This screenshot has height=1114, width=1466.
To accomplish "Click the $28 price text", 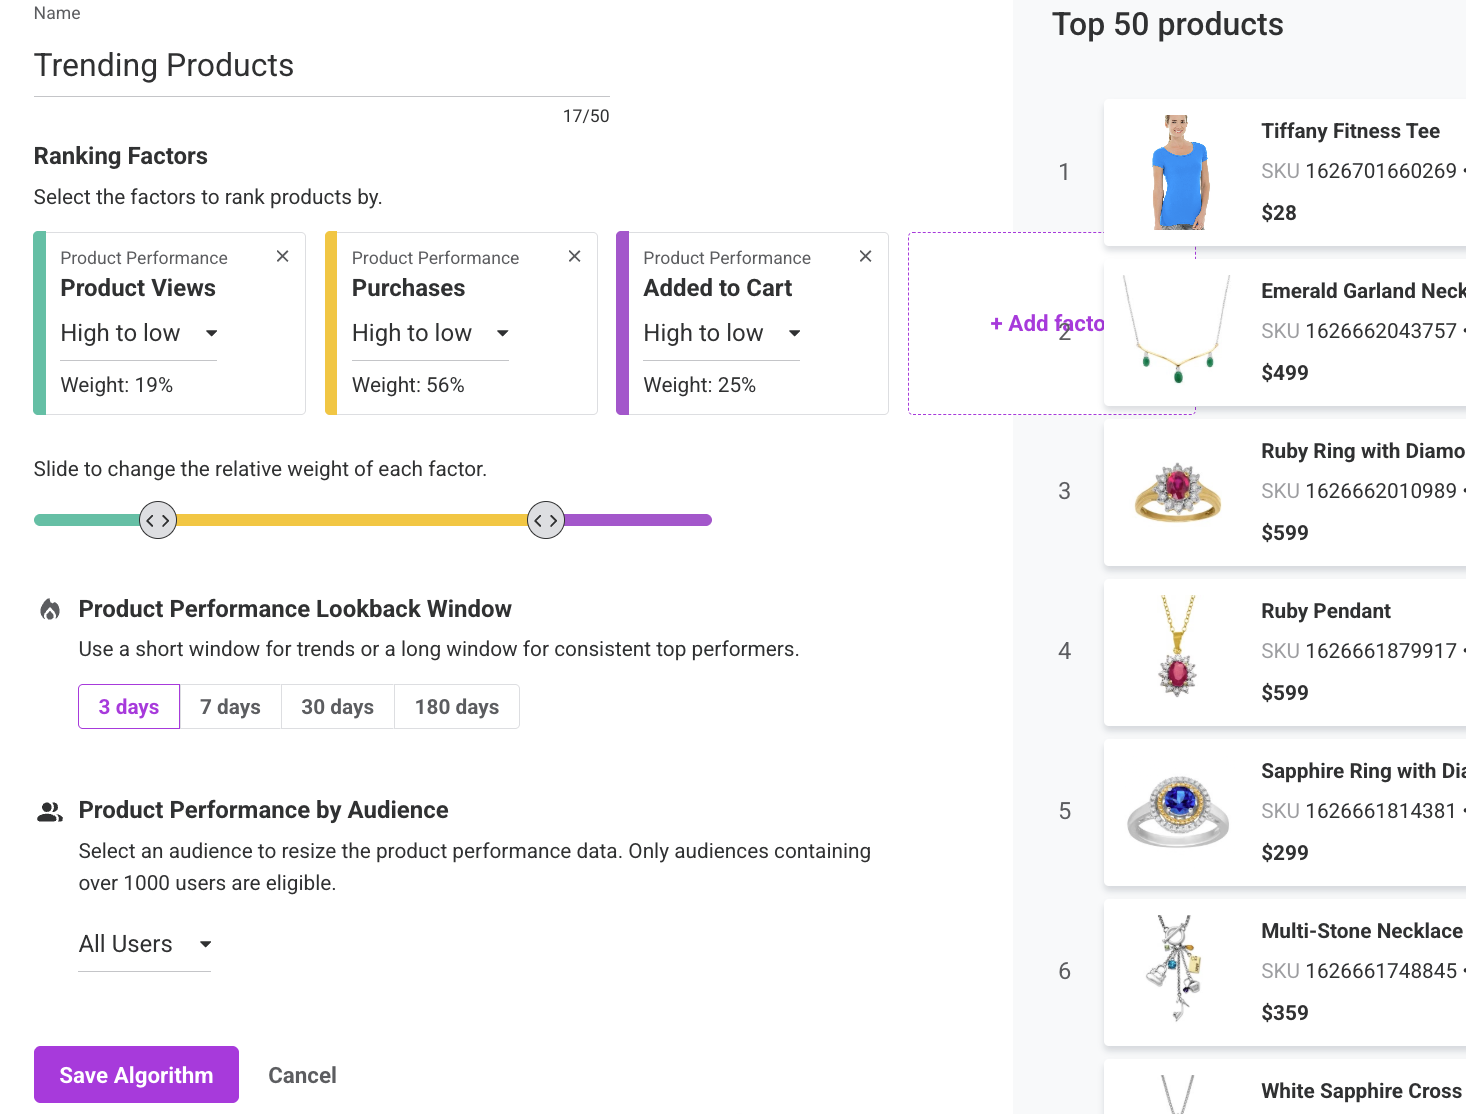I will click(1279, 213).
